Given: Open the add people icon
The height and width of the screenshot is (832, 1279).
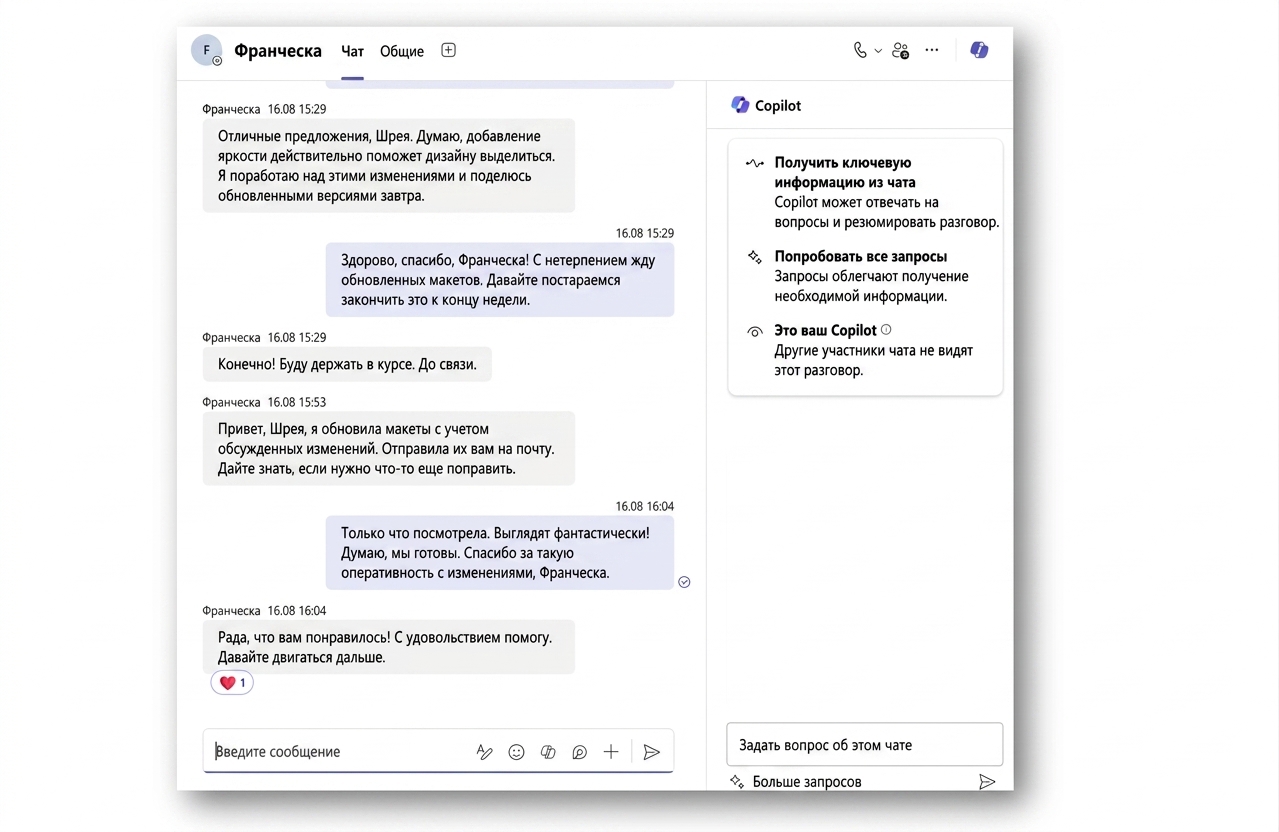Looking at the screenshot, I should (901, 50).
